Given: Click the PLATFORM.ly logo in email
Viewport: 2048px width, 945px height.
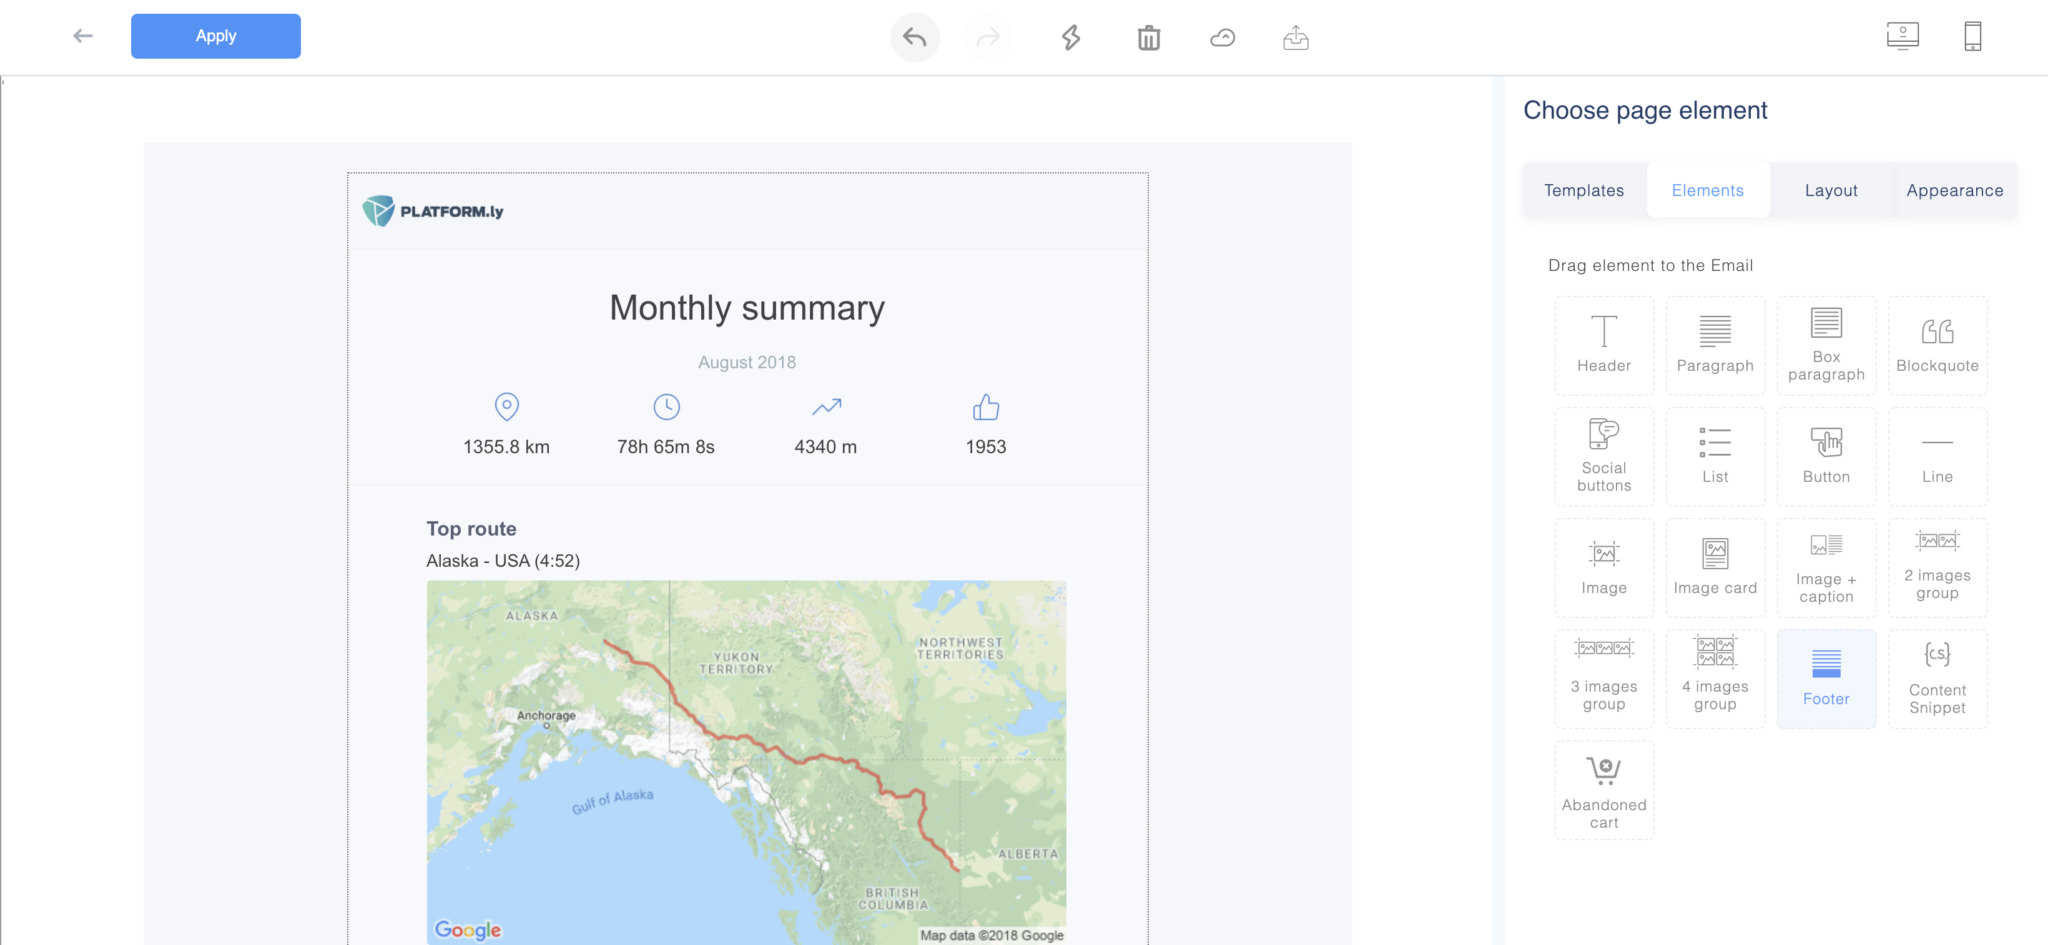Looking at the screenshot, I should (433, 211).
